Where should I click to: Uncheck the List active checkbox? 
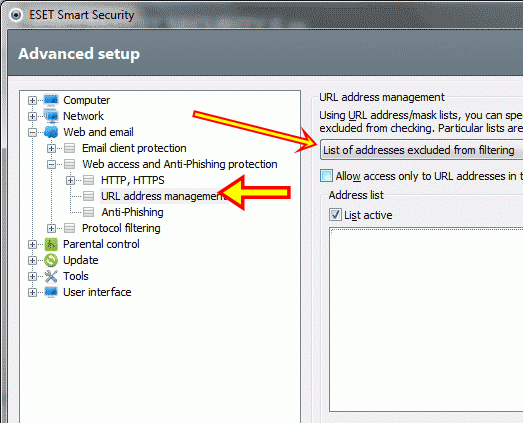point(335,215)
